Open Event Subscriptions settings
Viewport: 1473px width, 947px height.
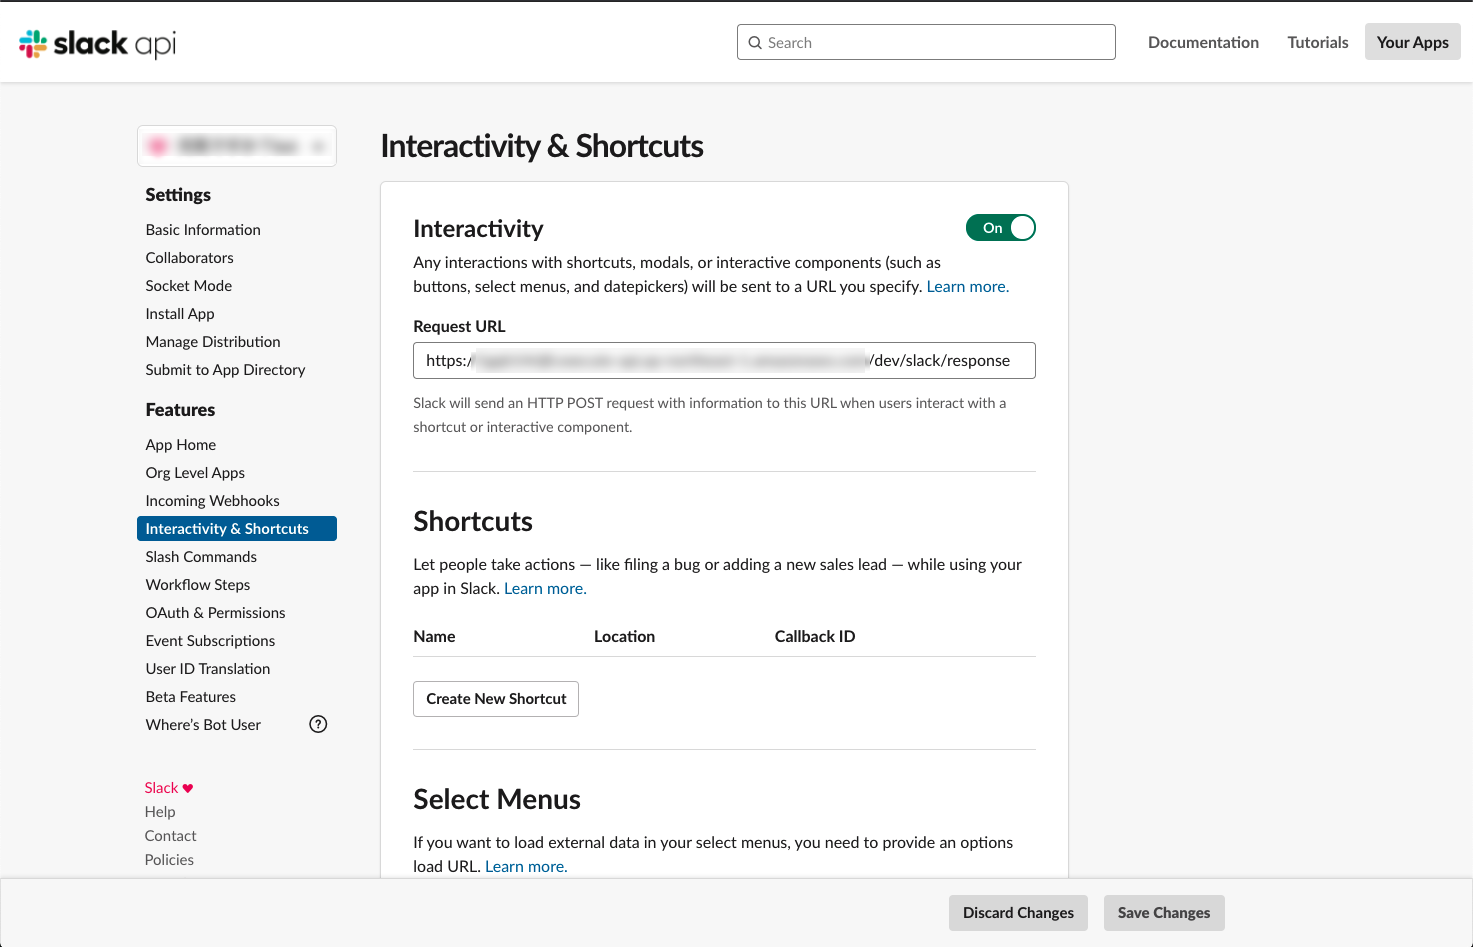(210, 640)
